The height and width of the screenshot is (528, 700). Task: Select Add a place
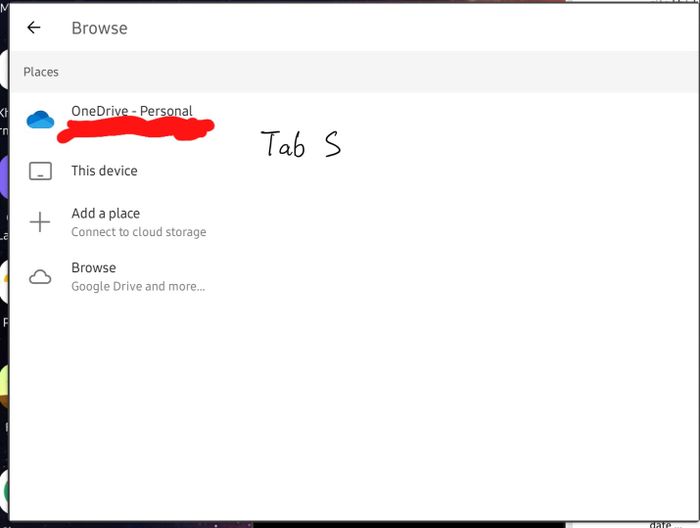pyautogui.click(x=105, y=213)
